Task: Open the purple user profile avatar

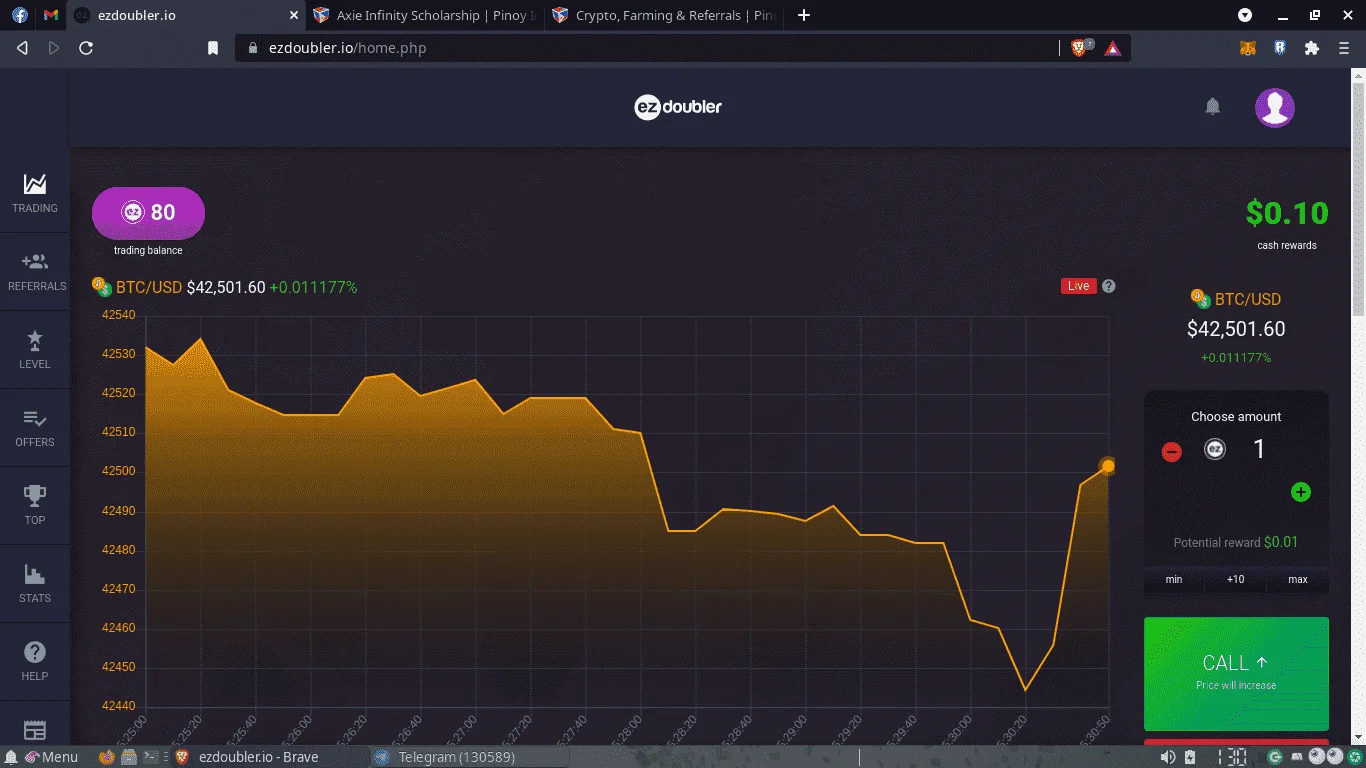Action: pos(1275,107)
